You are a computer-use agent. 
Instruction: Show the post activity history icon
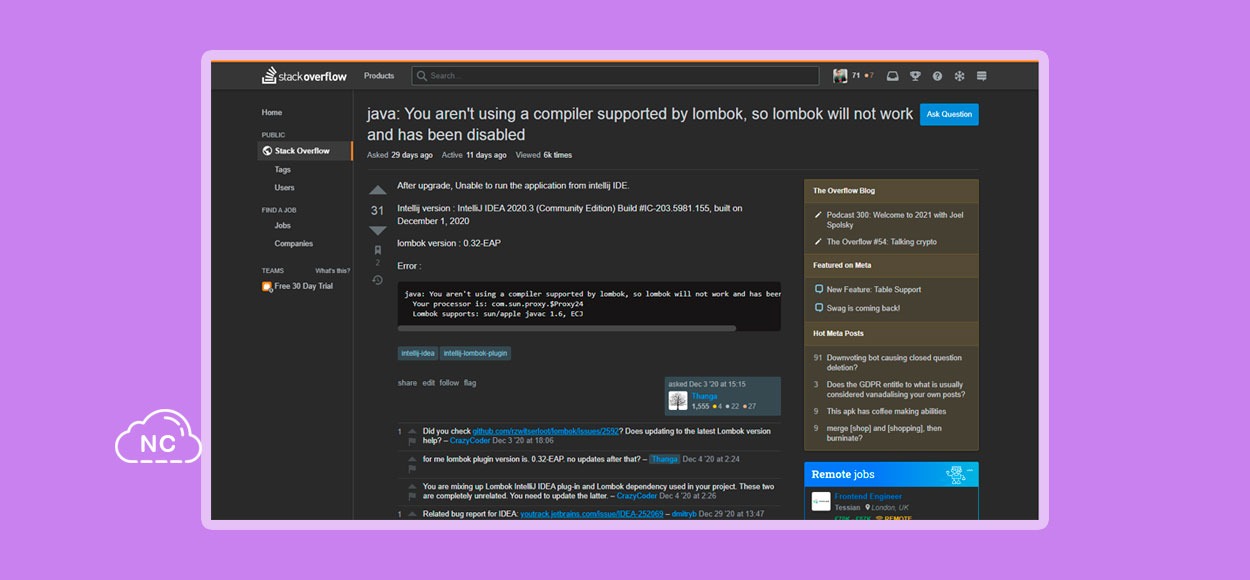pos(377,280)
